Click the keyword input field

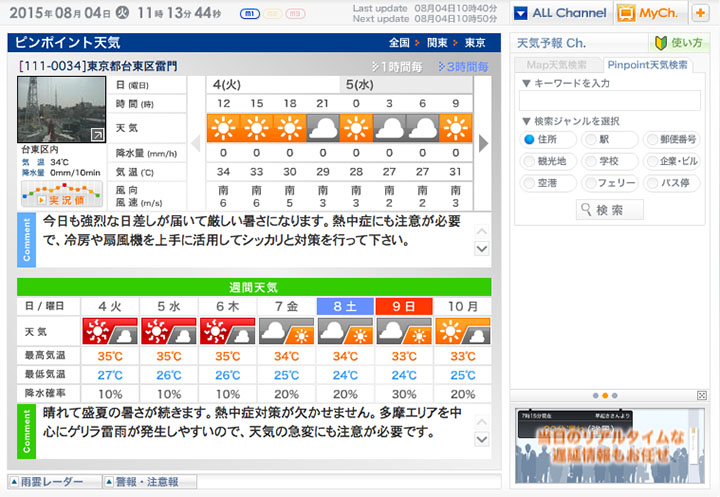coord(609,100)
